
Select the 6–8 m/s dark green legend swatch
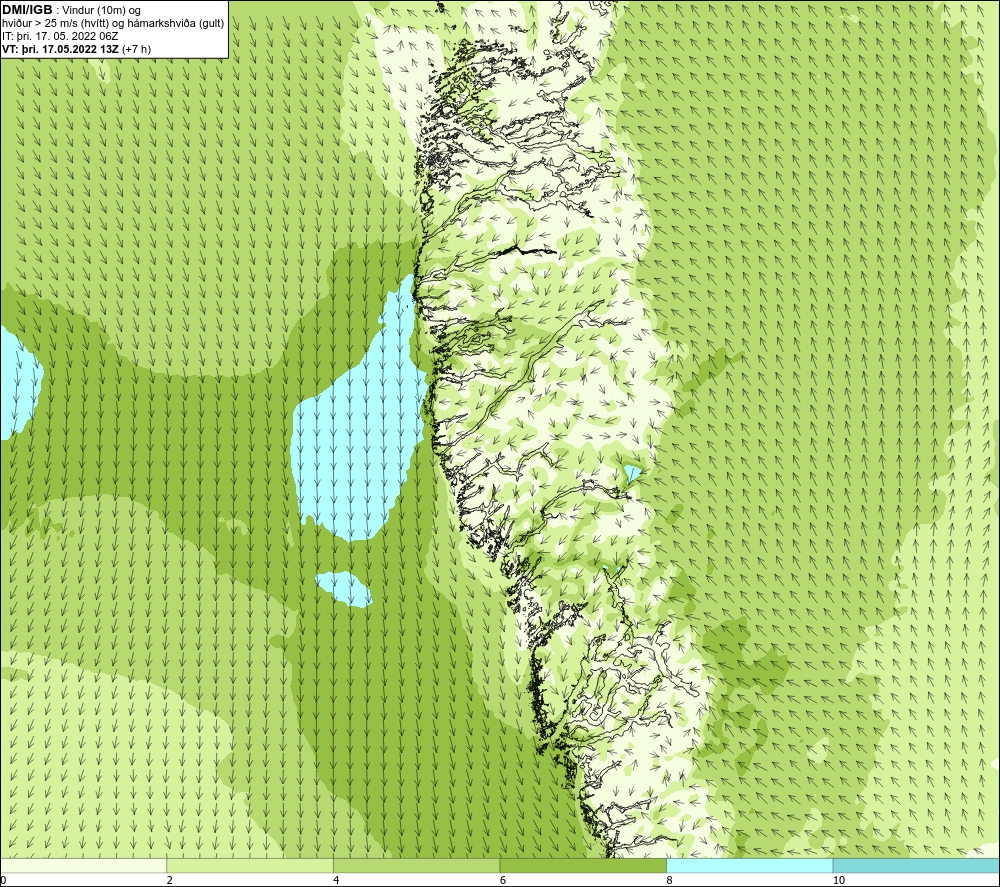point(583,865)
